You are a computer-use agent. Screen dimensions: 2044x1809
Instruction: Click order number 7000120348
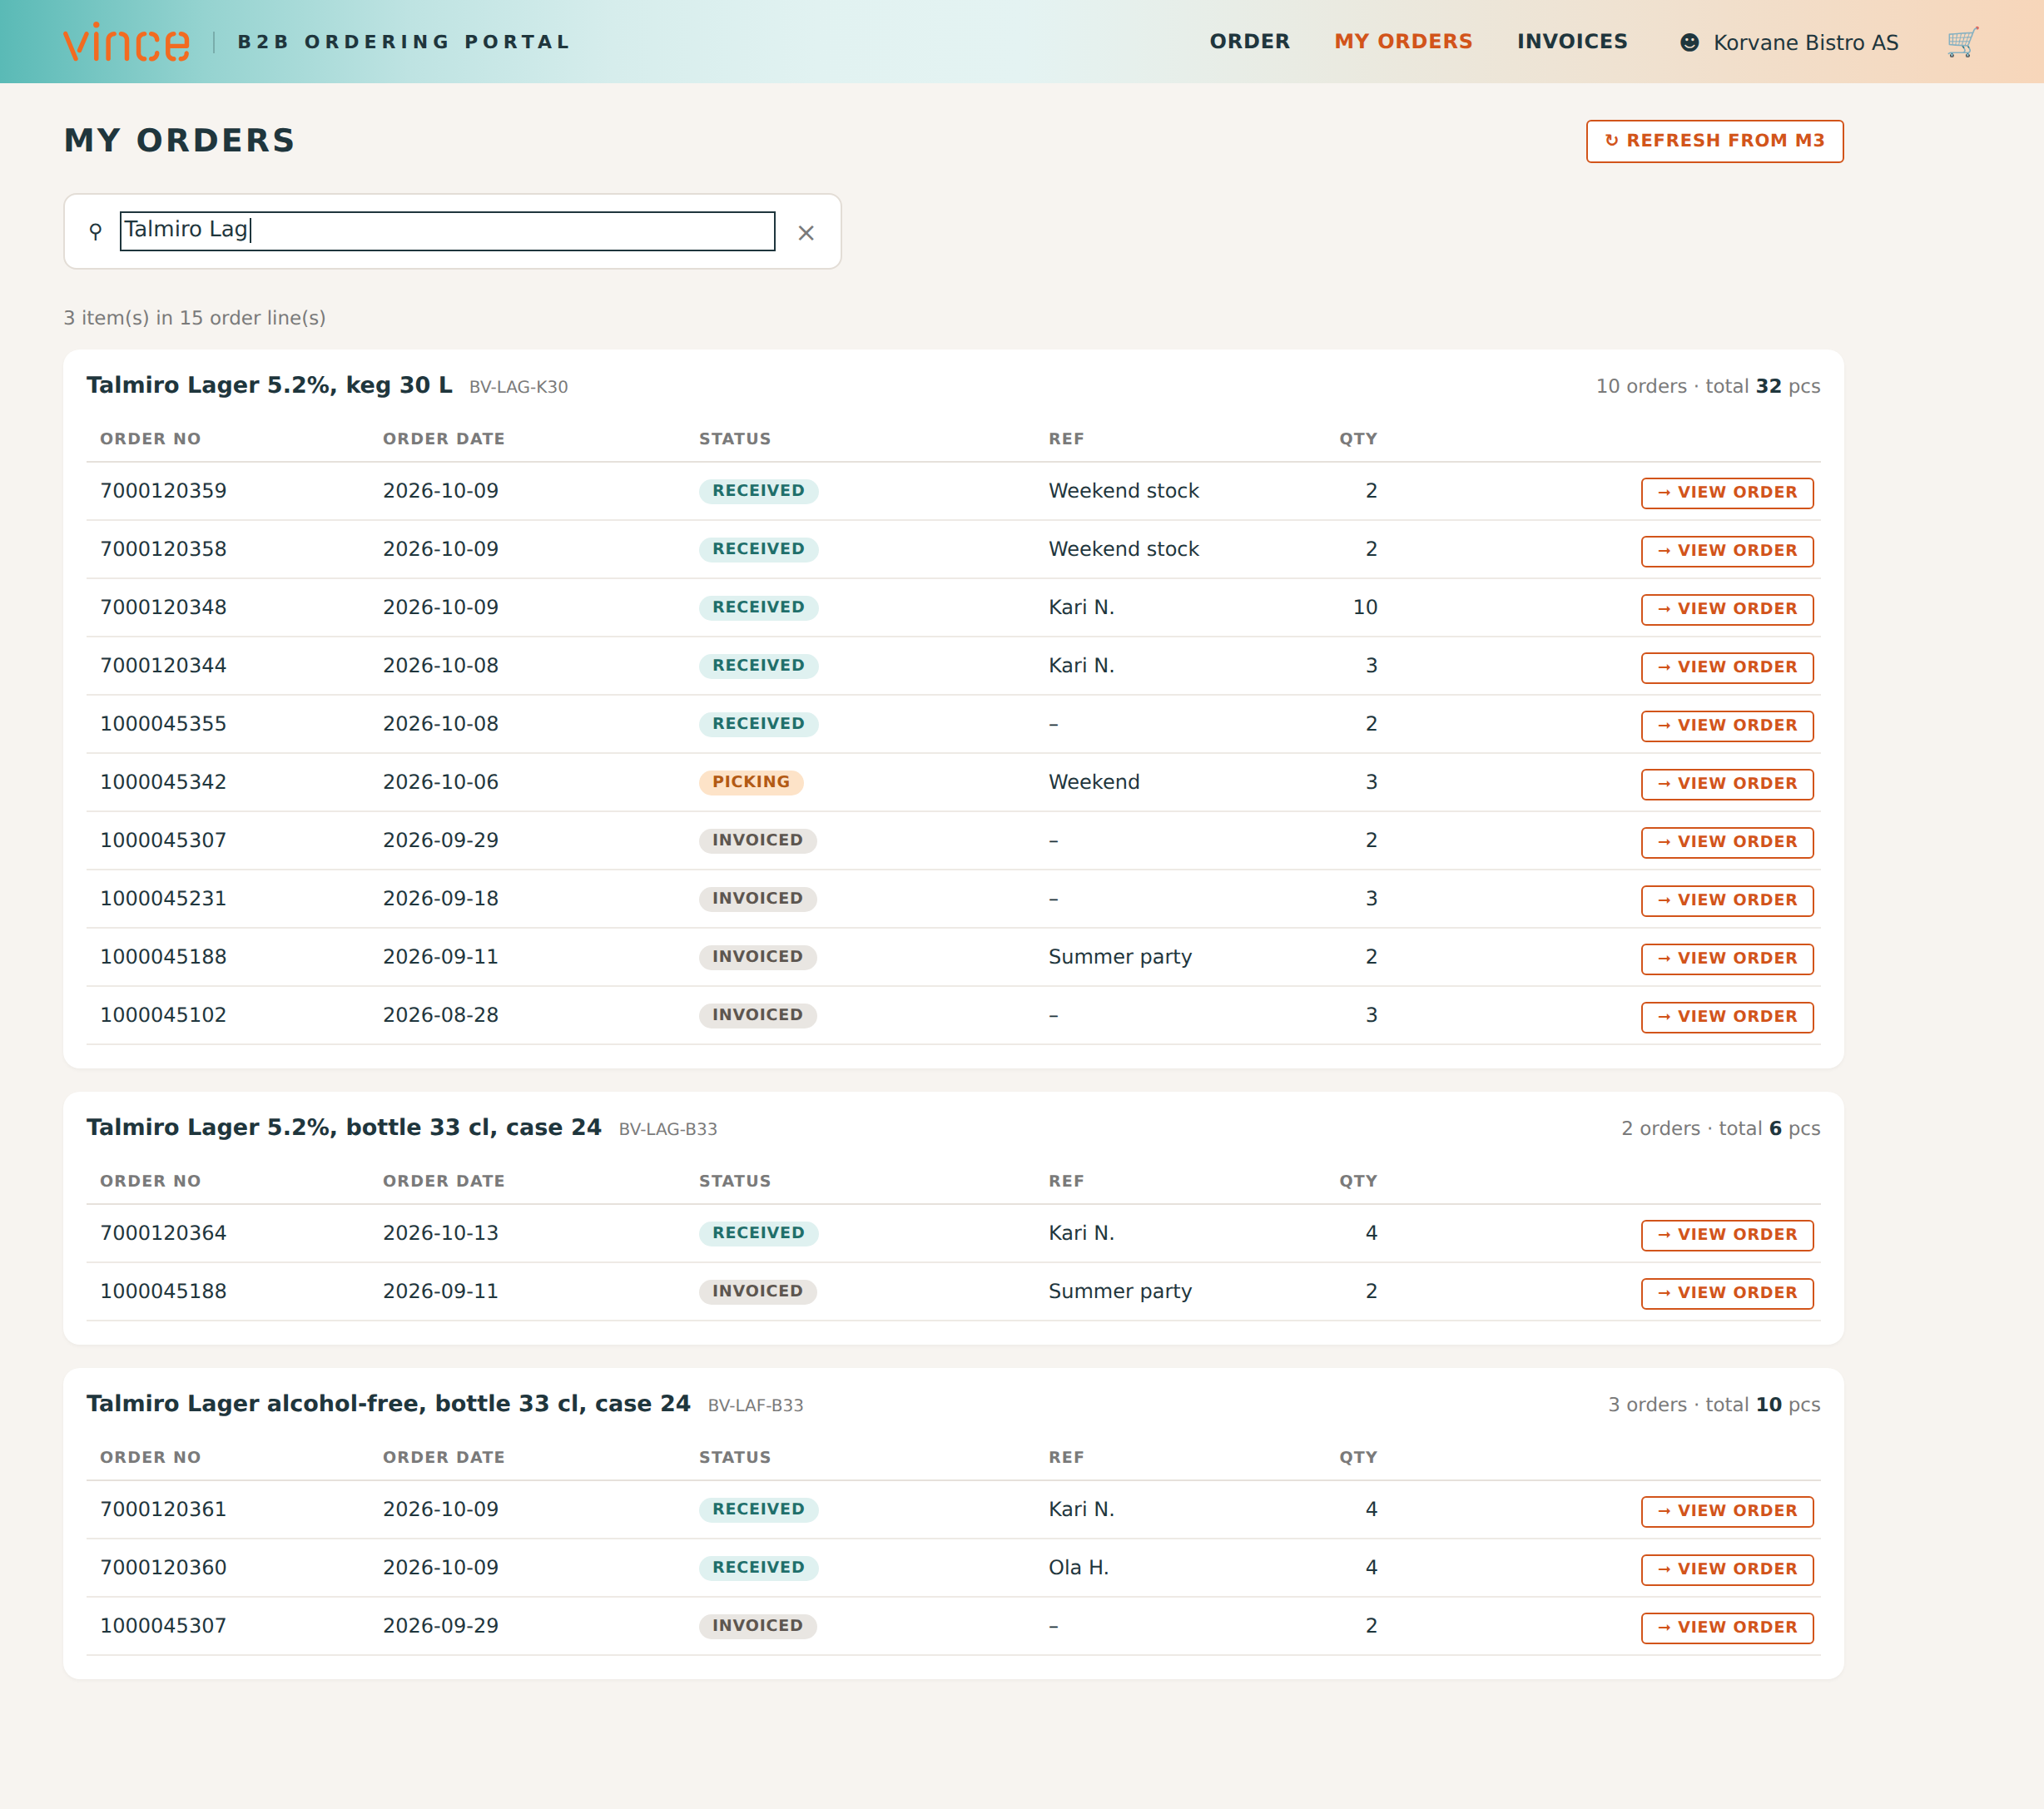tap(163, 607)
